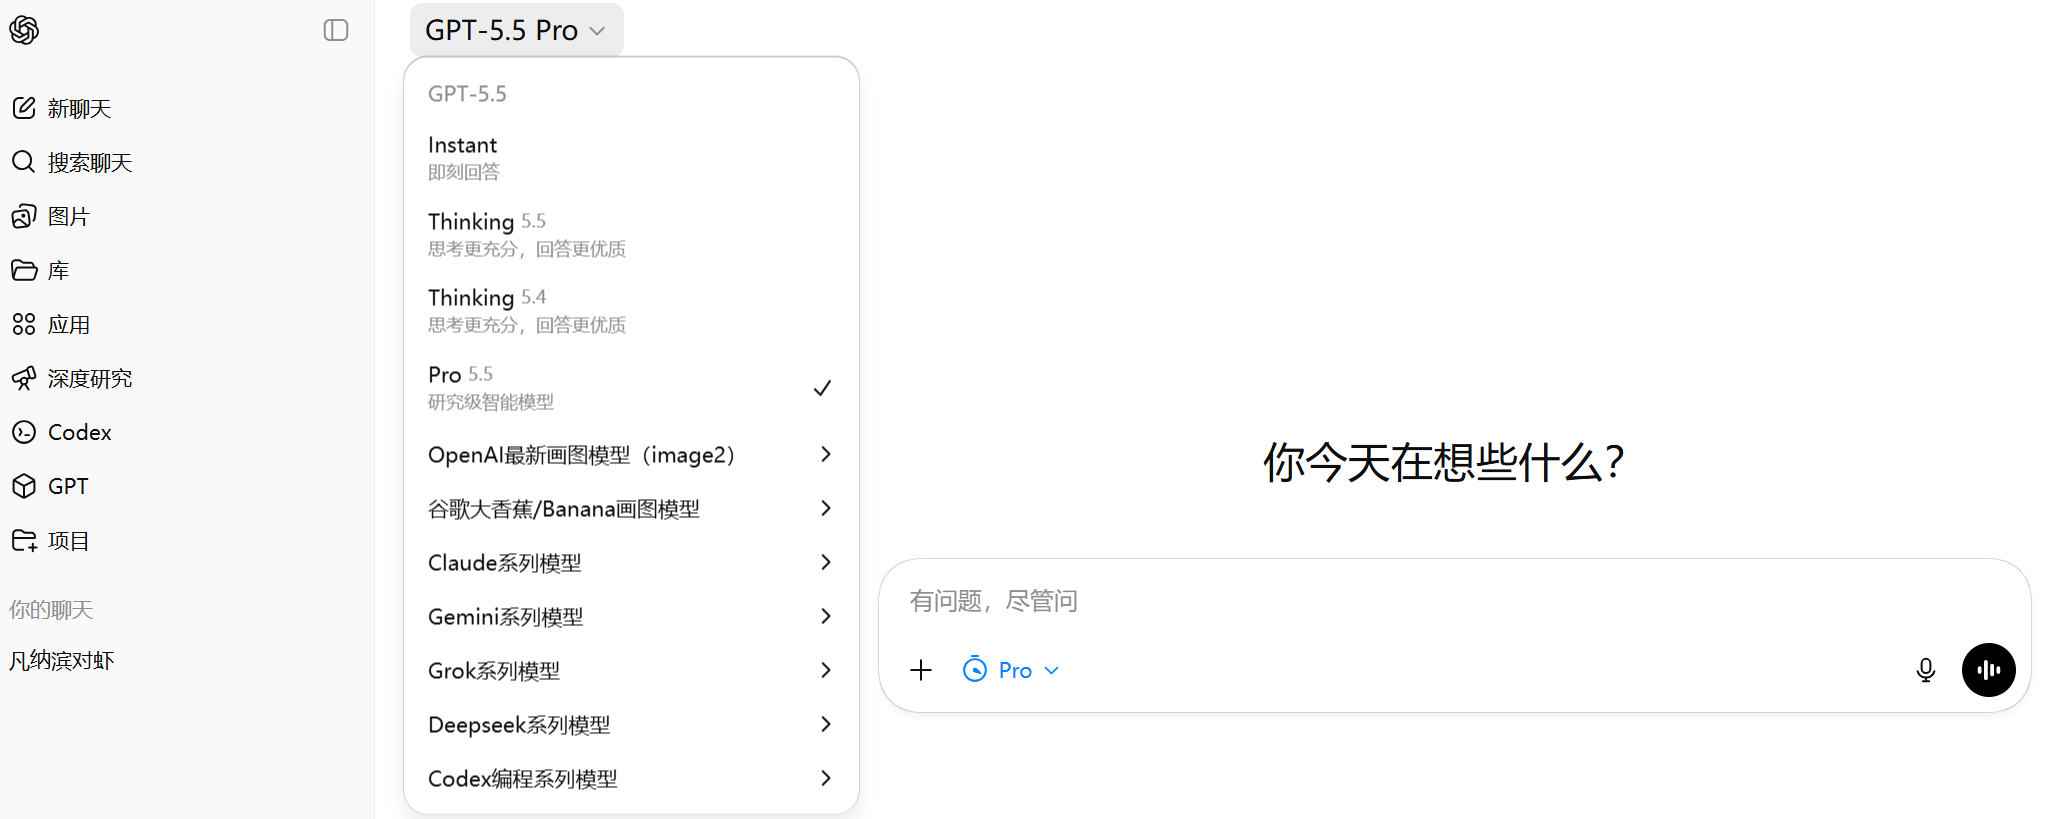Click the Codex sidebar icon
The image size is (2064, 819).
tap(24, 432)
